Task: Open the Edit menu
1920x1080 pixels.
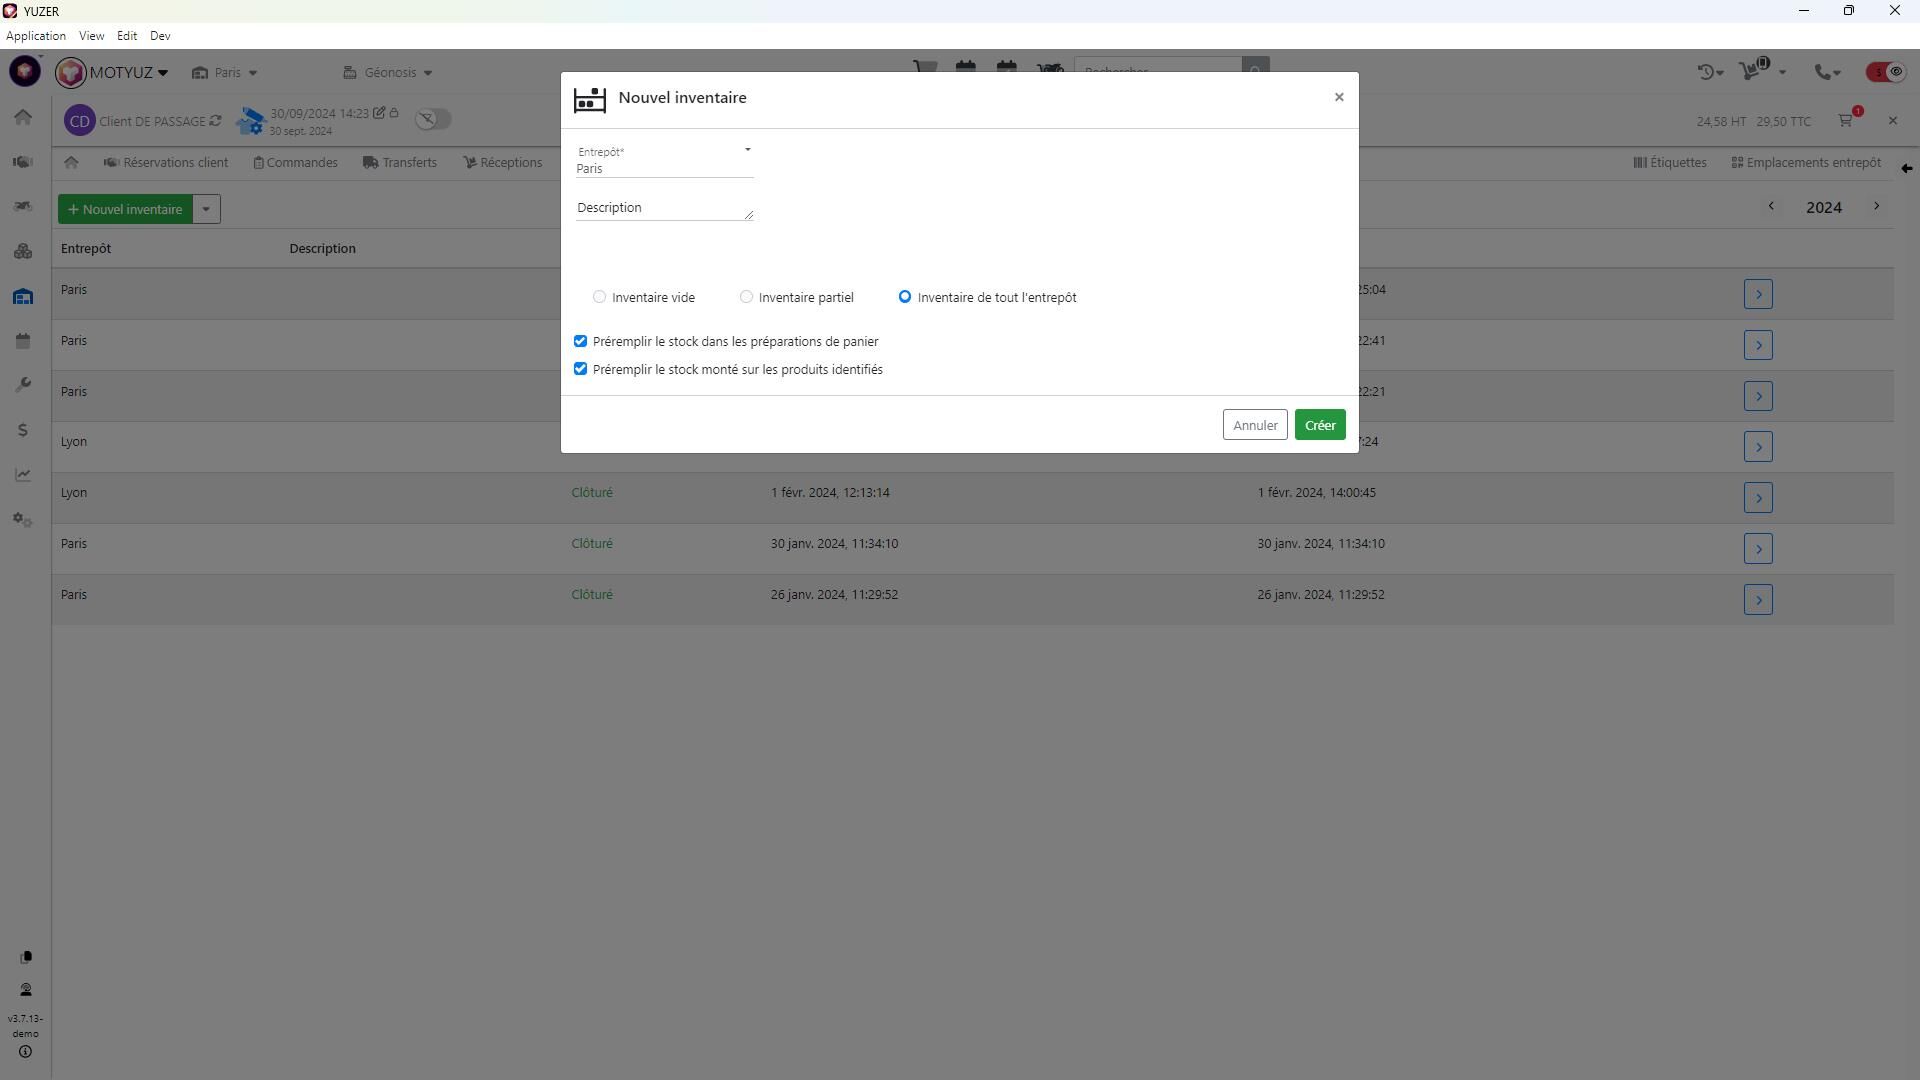Action: (x=126, y=36)
